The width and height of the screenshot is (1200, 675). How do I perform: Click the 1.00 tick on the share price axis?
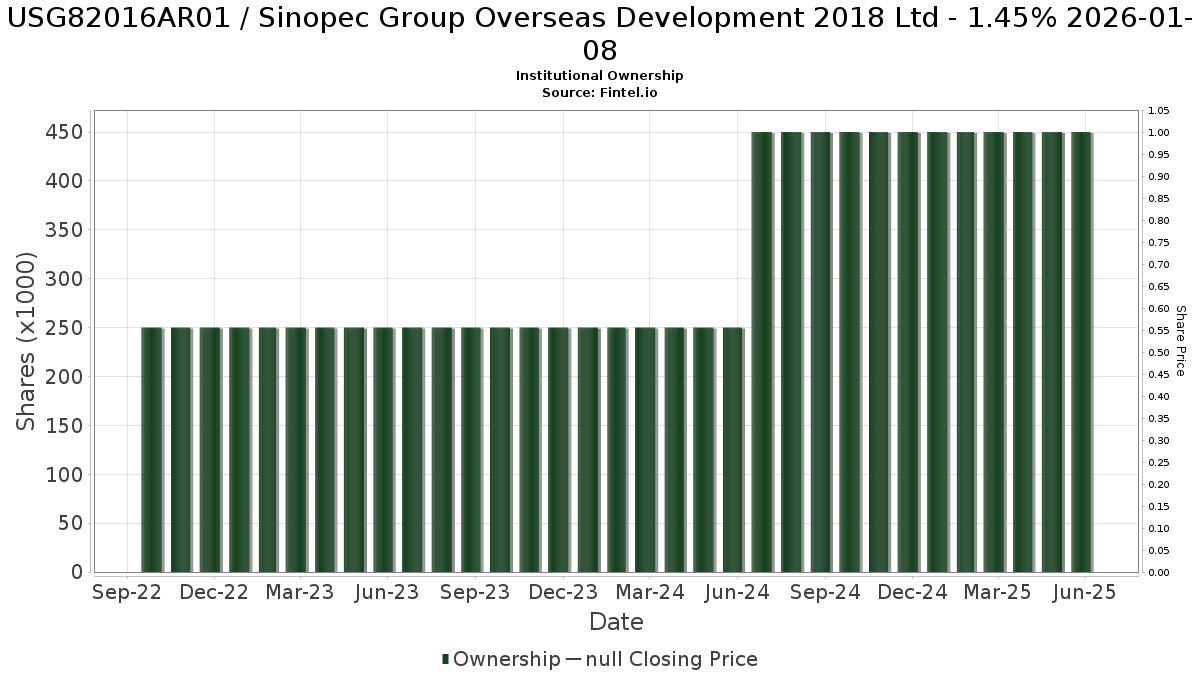click(1159, 133)
